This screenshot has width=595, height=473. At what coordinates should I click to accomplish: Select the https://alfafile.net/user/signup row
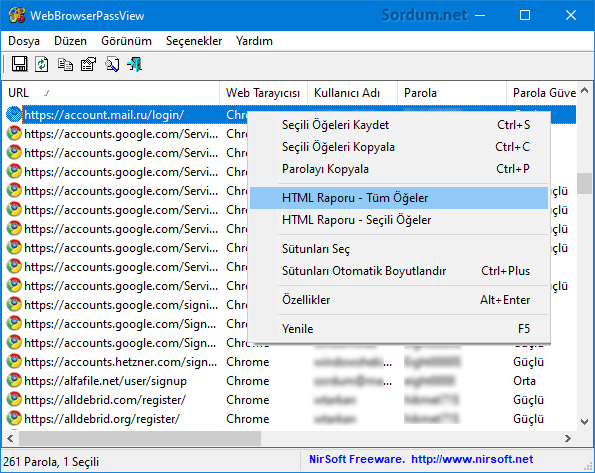(291, 381)
